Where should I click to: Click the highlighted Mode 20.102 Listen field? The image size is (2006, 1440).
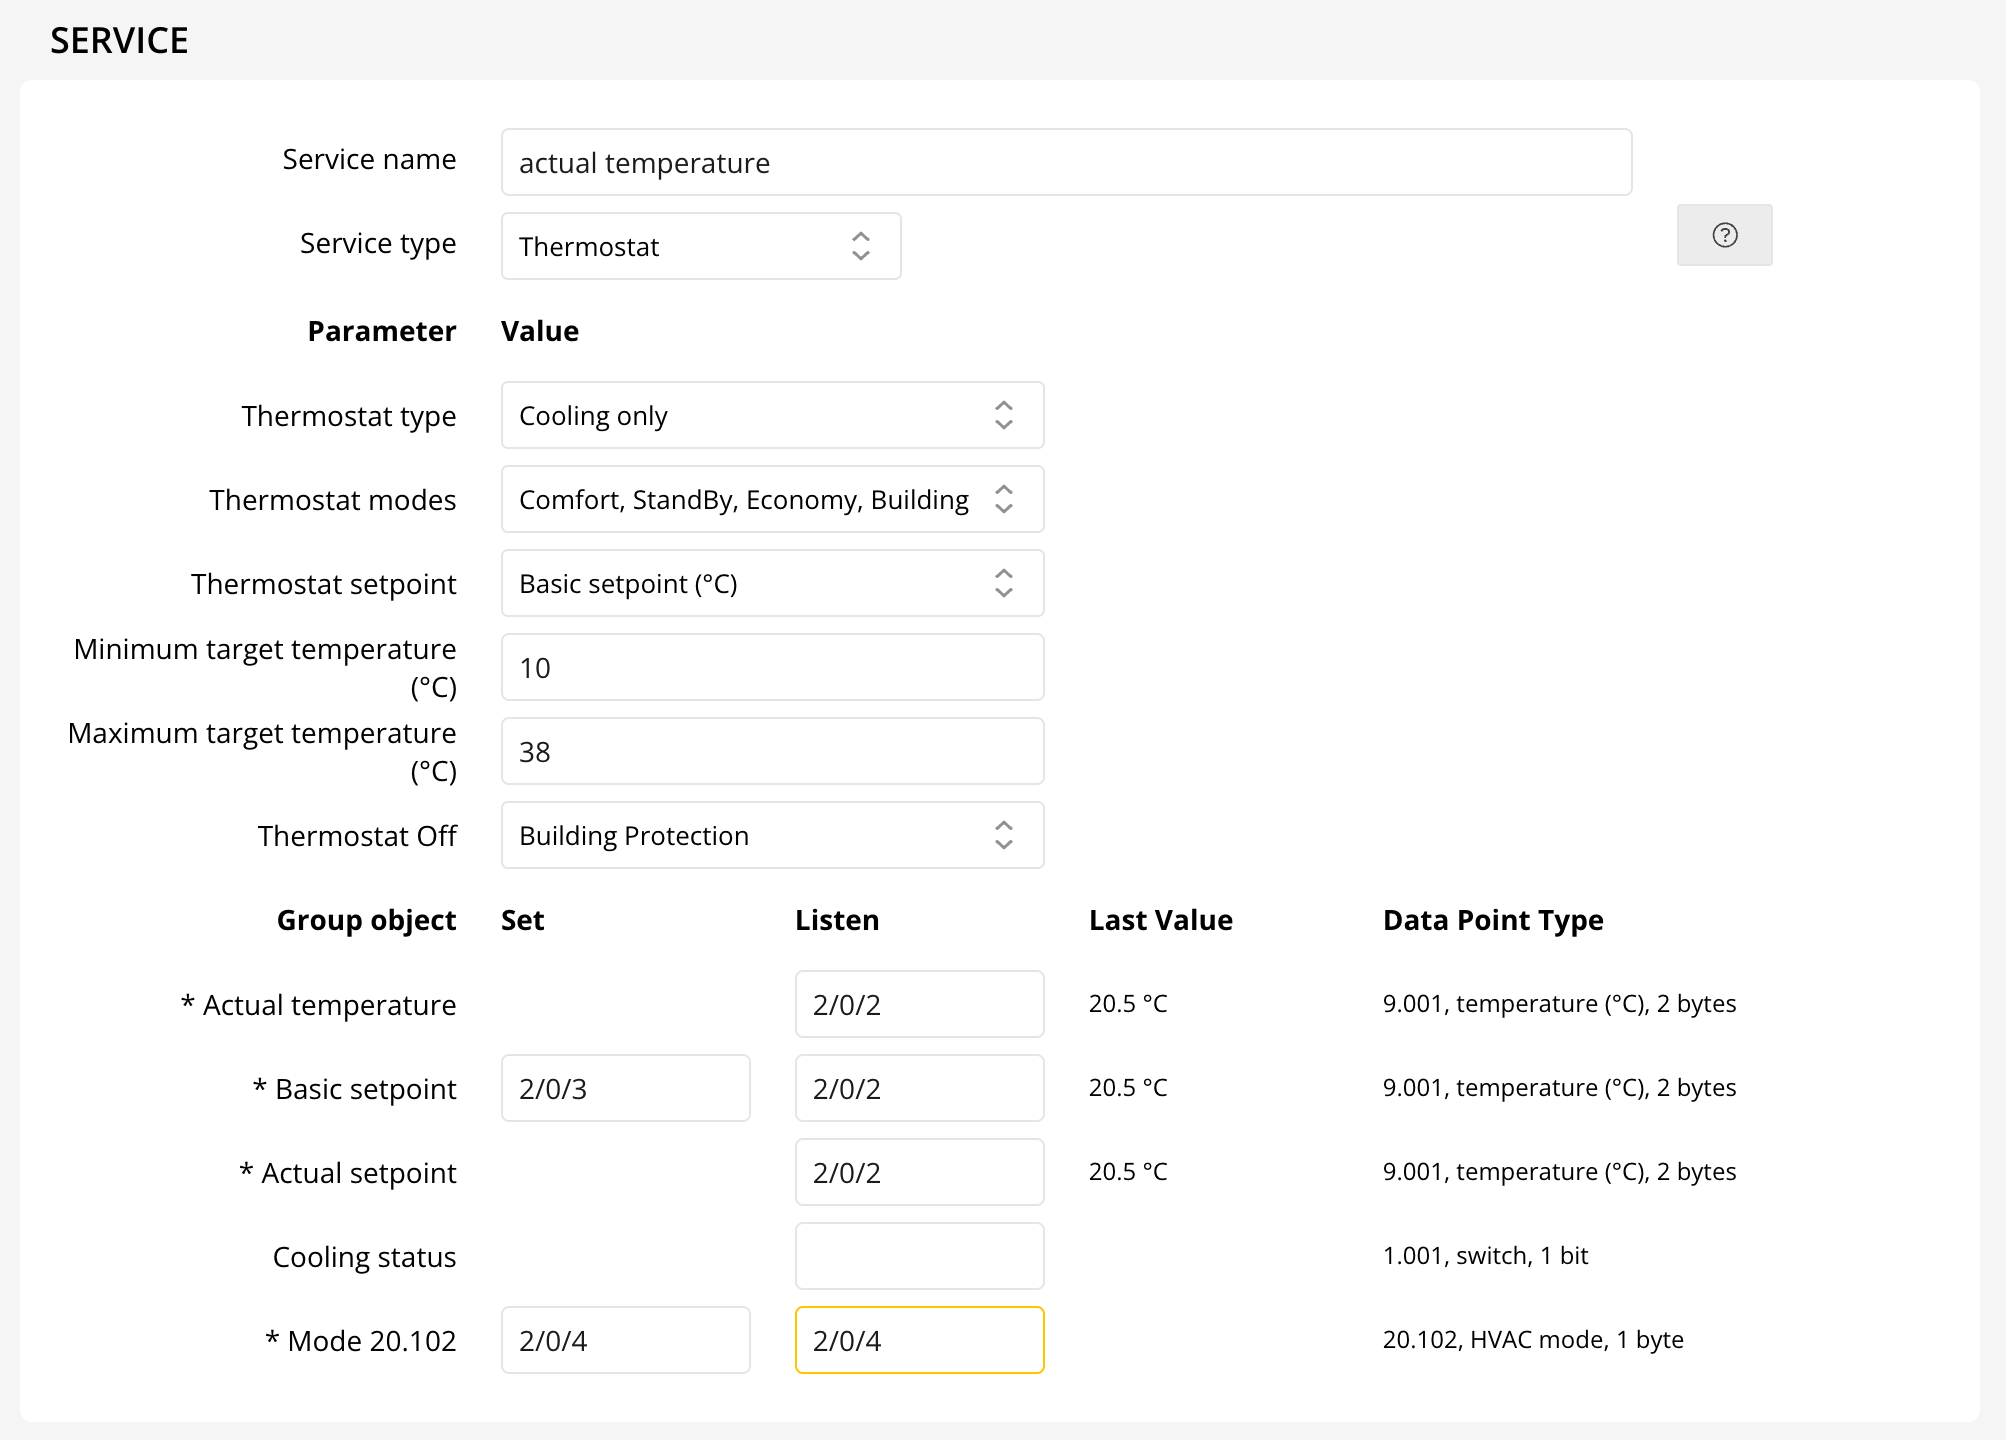(x=919, y=1340)
